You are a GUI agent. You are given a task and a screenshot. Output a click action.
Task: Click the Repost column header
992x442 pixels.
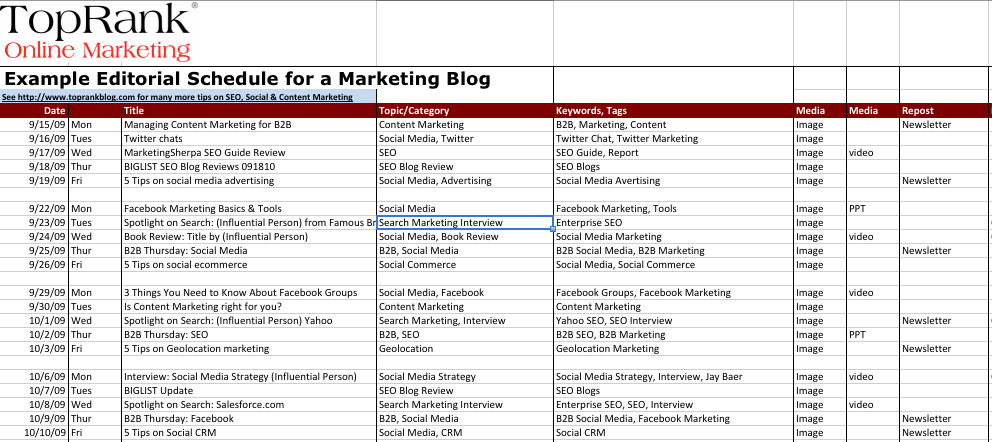(917, 110)
